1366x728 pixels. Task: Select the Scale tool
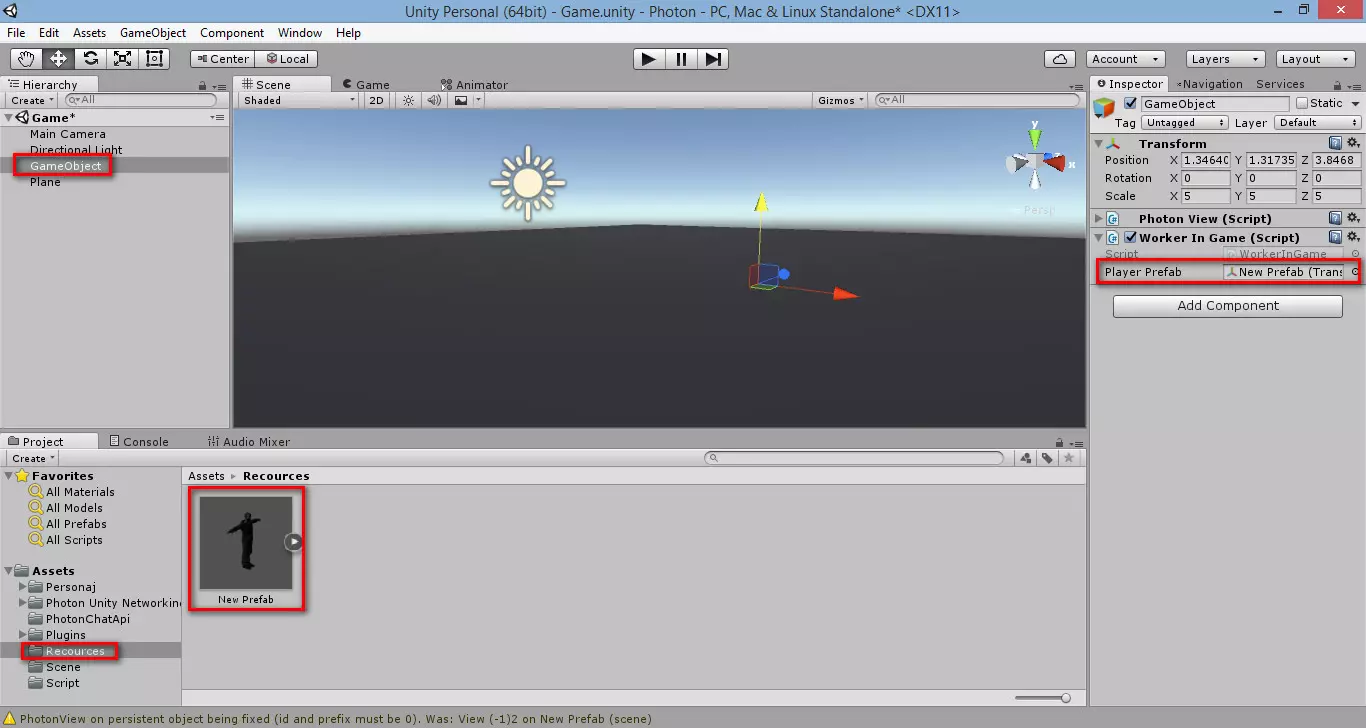click(x=122, y=59)
